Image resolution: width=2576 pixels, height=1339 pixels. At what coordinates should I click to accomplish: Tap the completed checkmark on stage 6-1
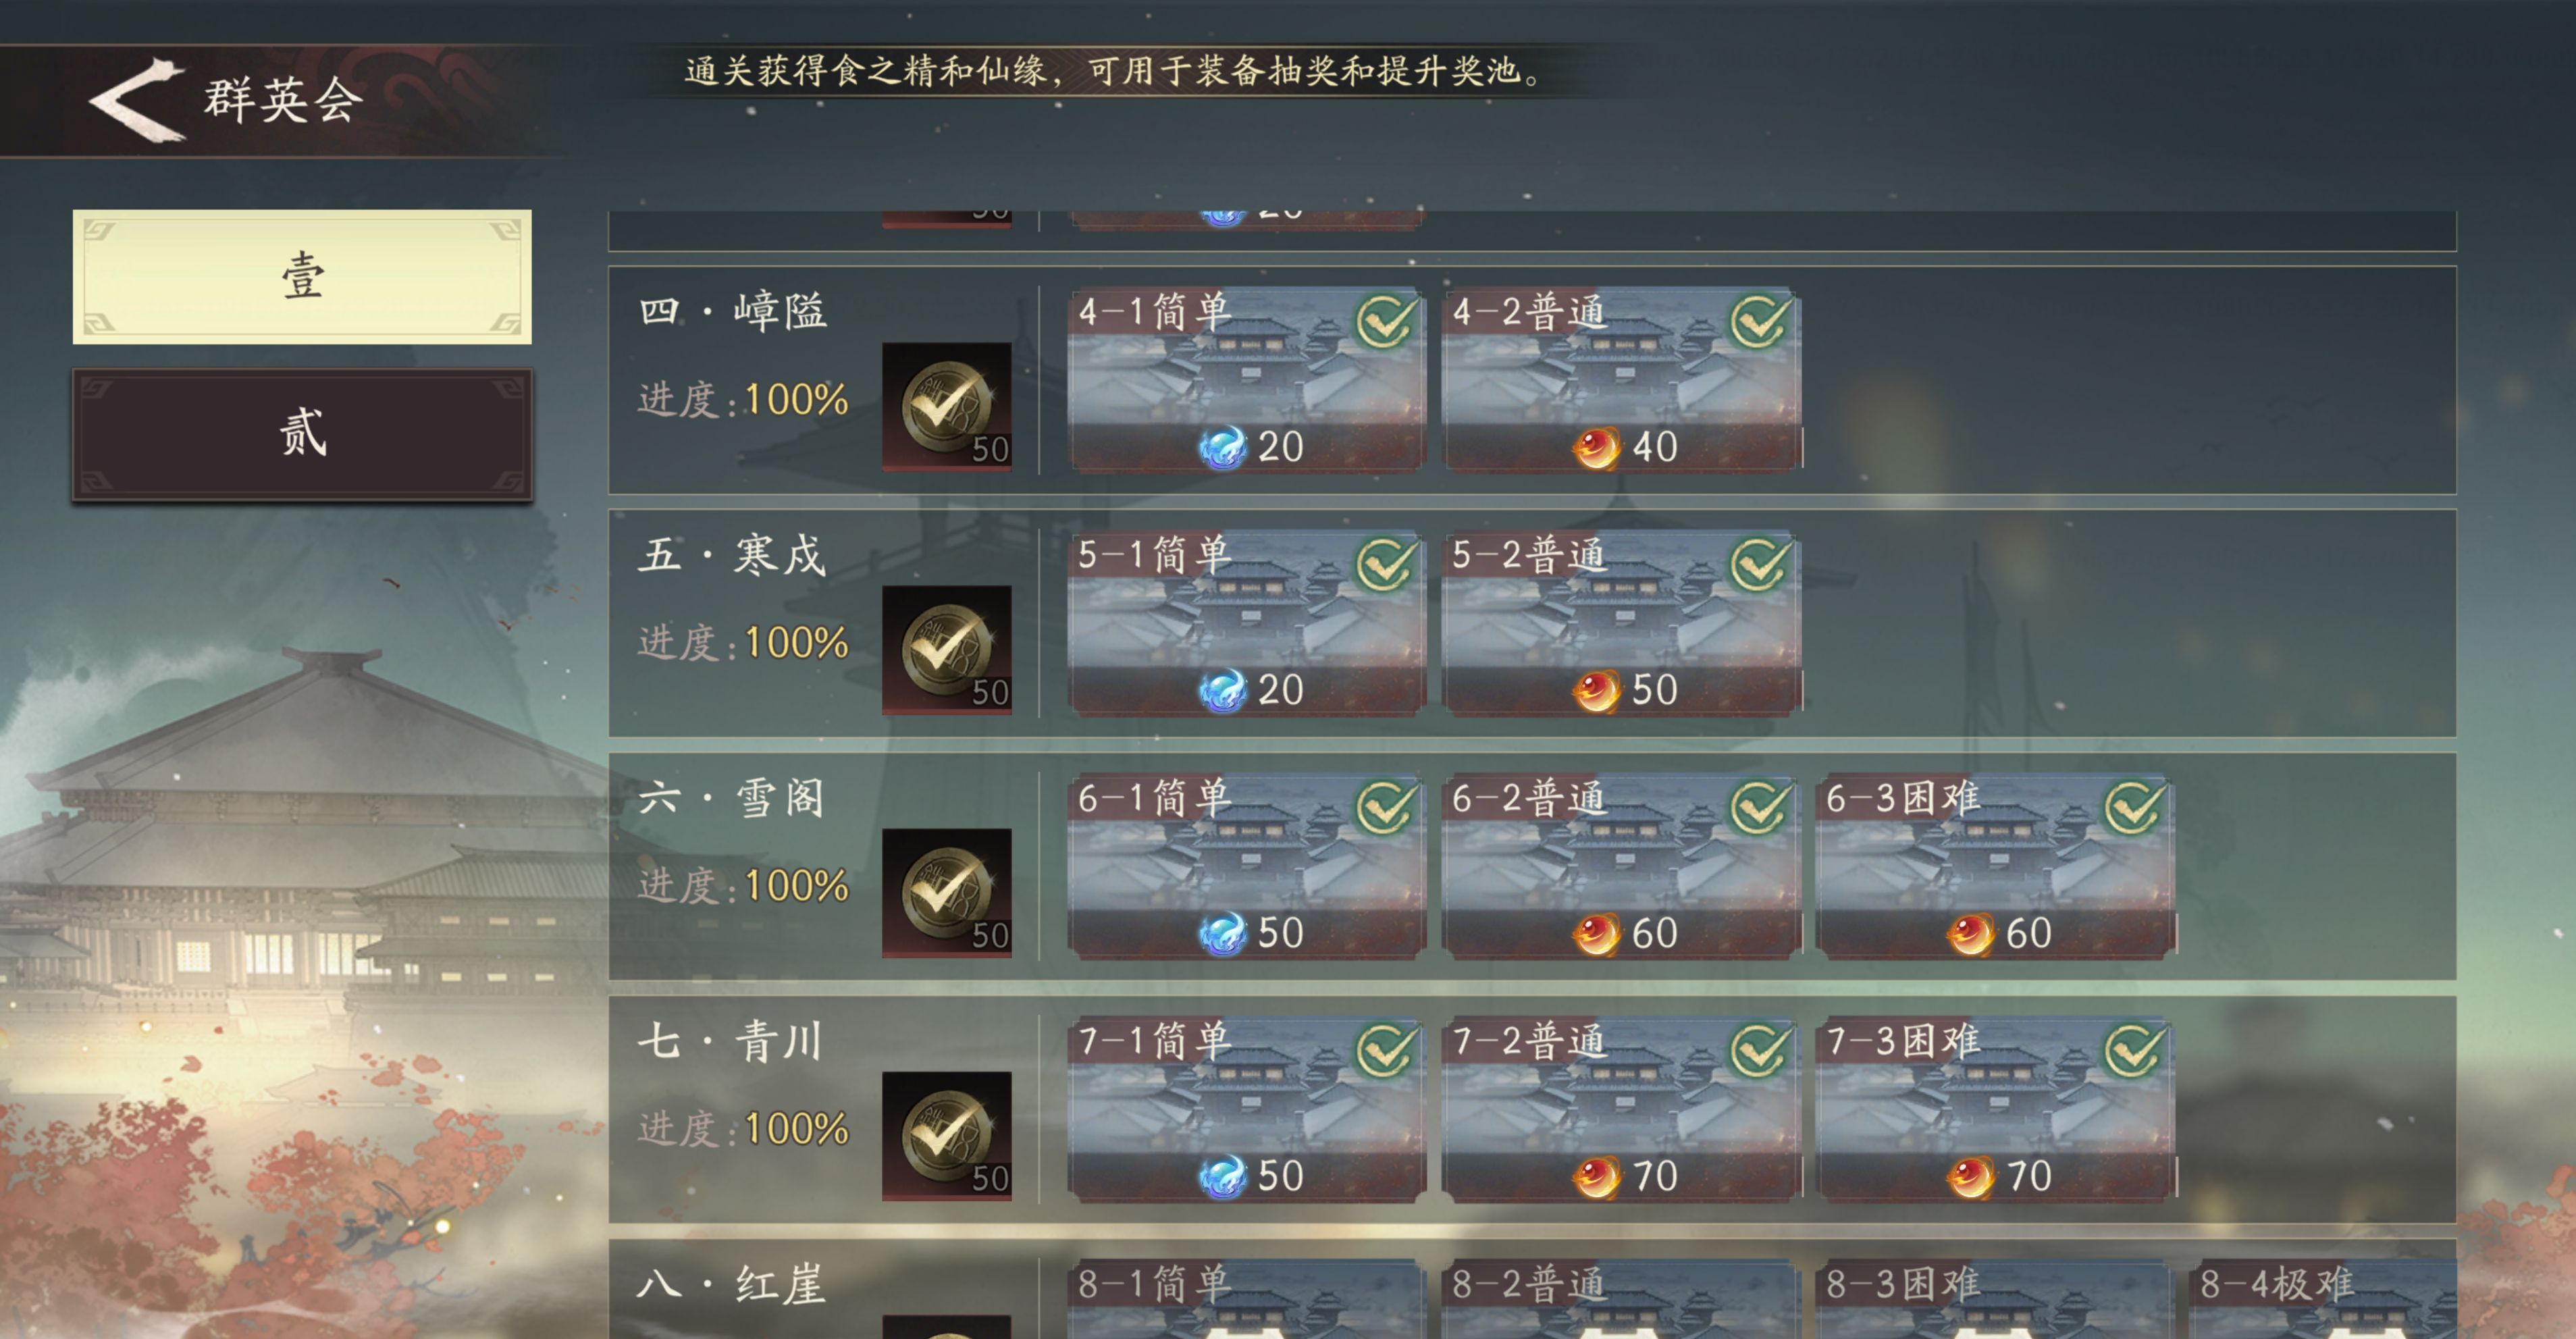click(1386, 807)
